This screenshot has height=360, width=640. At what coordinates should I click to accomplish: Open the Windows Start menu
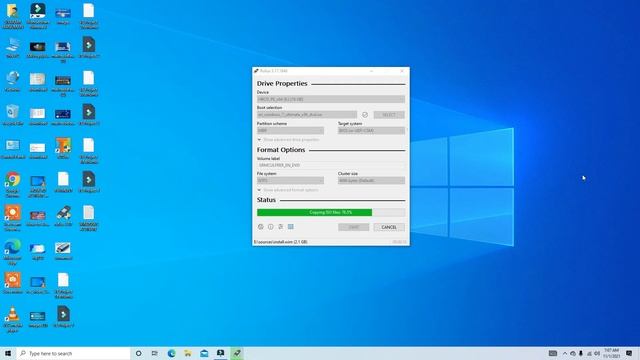click(8, 353)
